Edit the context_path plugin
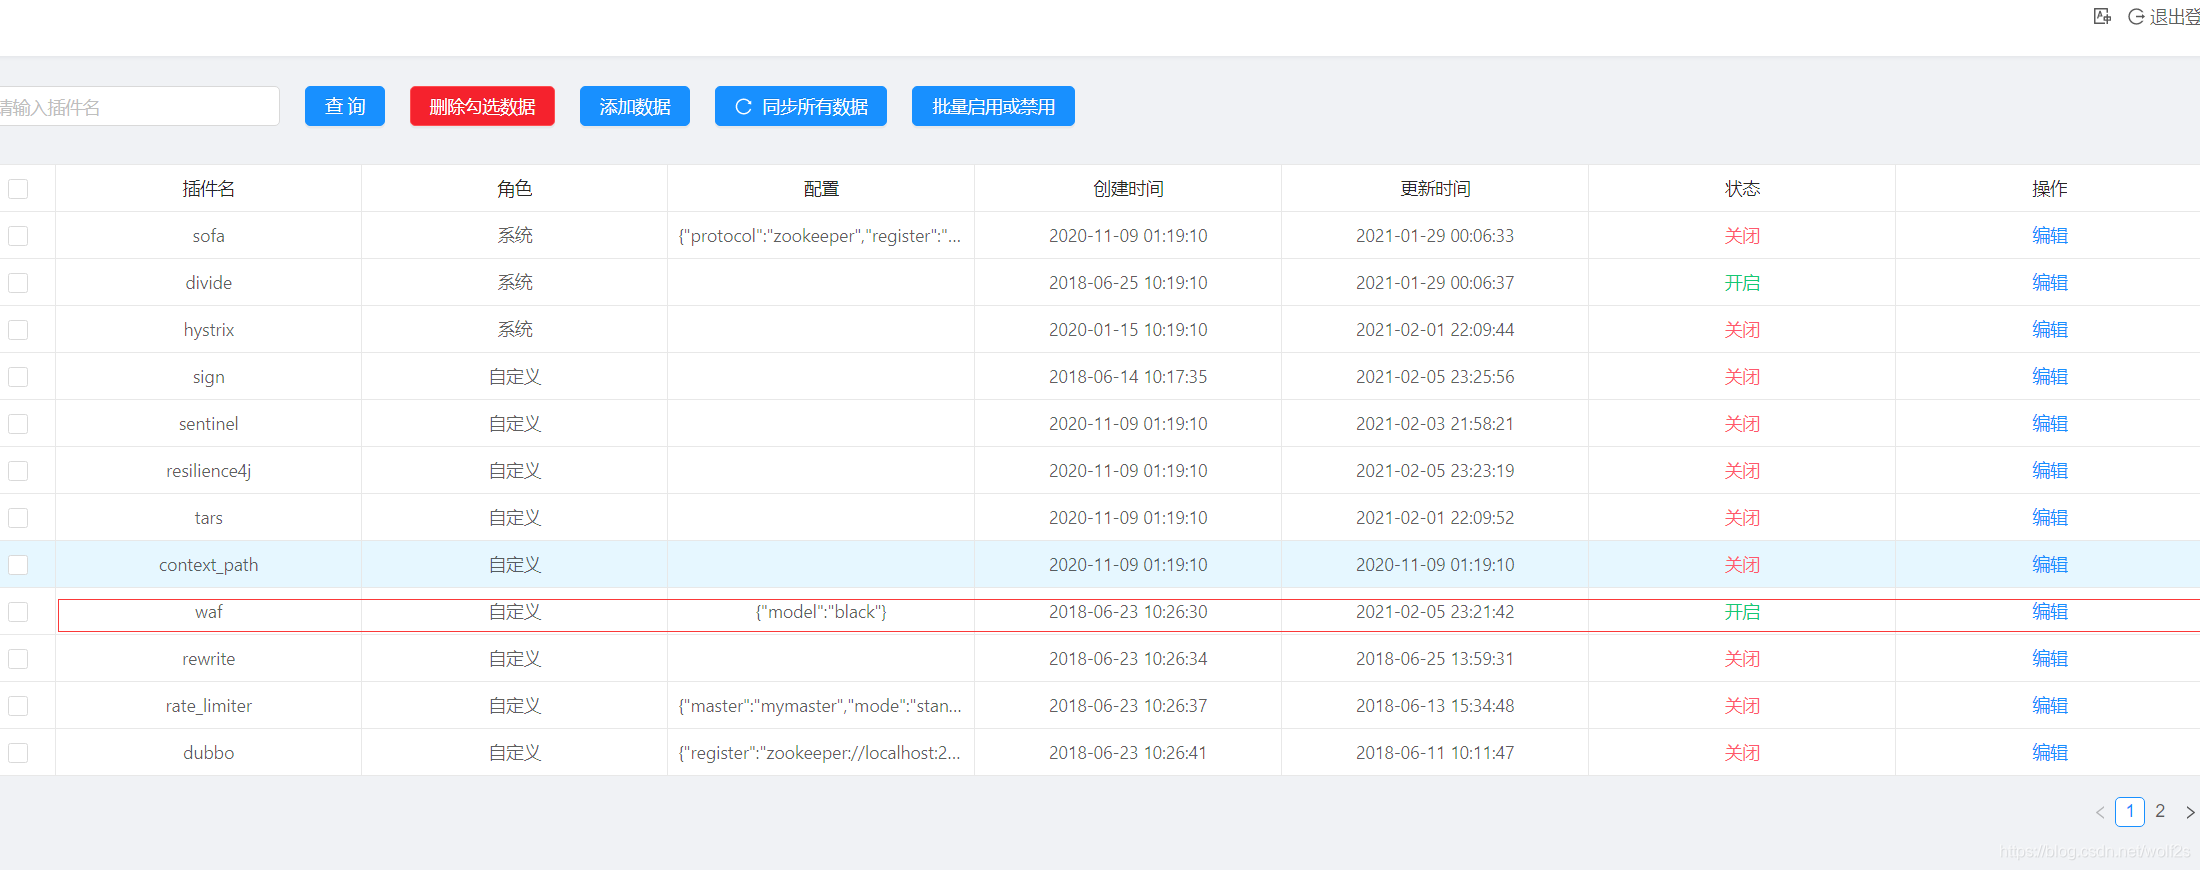This screenshot has height=870, width=2200. click(x=2049, y=565)
